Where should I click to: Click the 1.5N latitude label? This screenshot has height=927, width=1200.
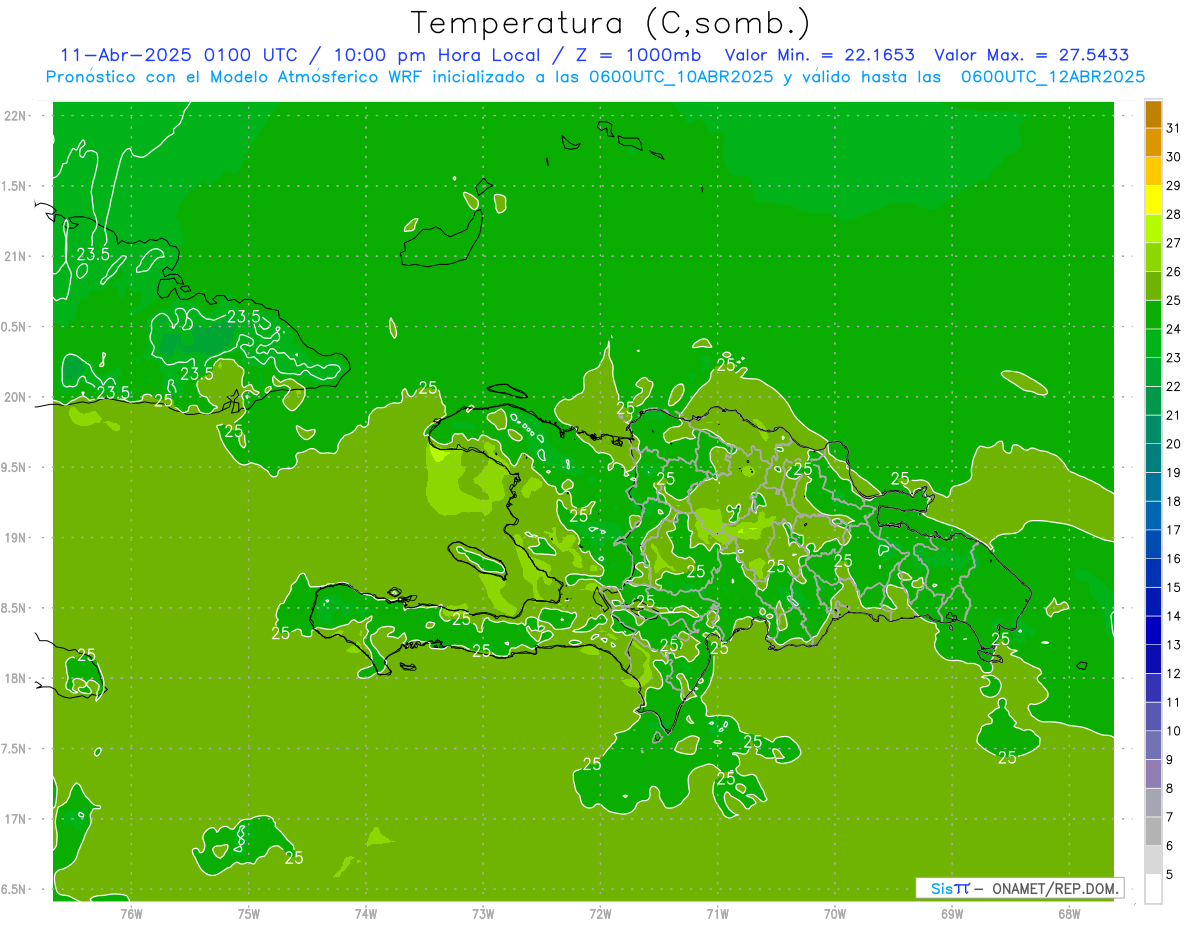coord(16,186)
